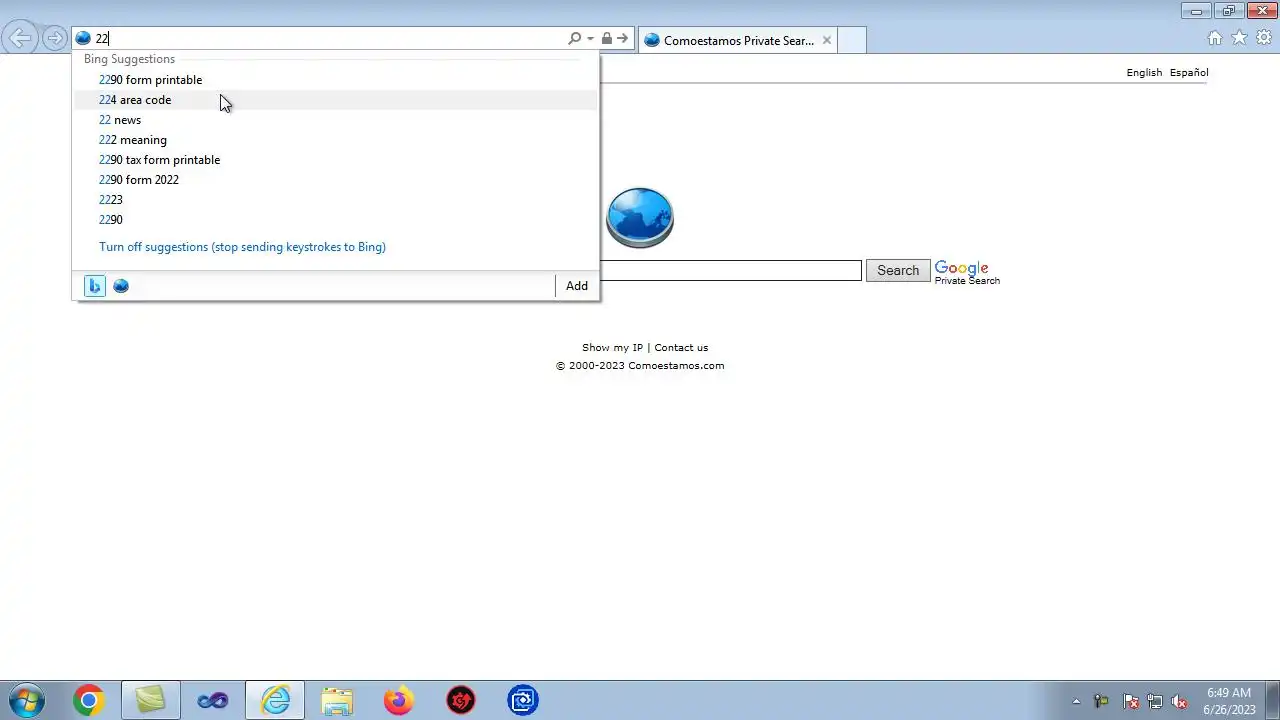The height and width of the screenshot is (720, 1280).
Task: Select suggestion '2290 form printable'
Action: (x=336, y=80)
